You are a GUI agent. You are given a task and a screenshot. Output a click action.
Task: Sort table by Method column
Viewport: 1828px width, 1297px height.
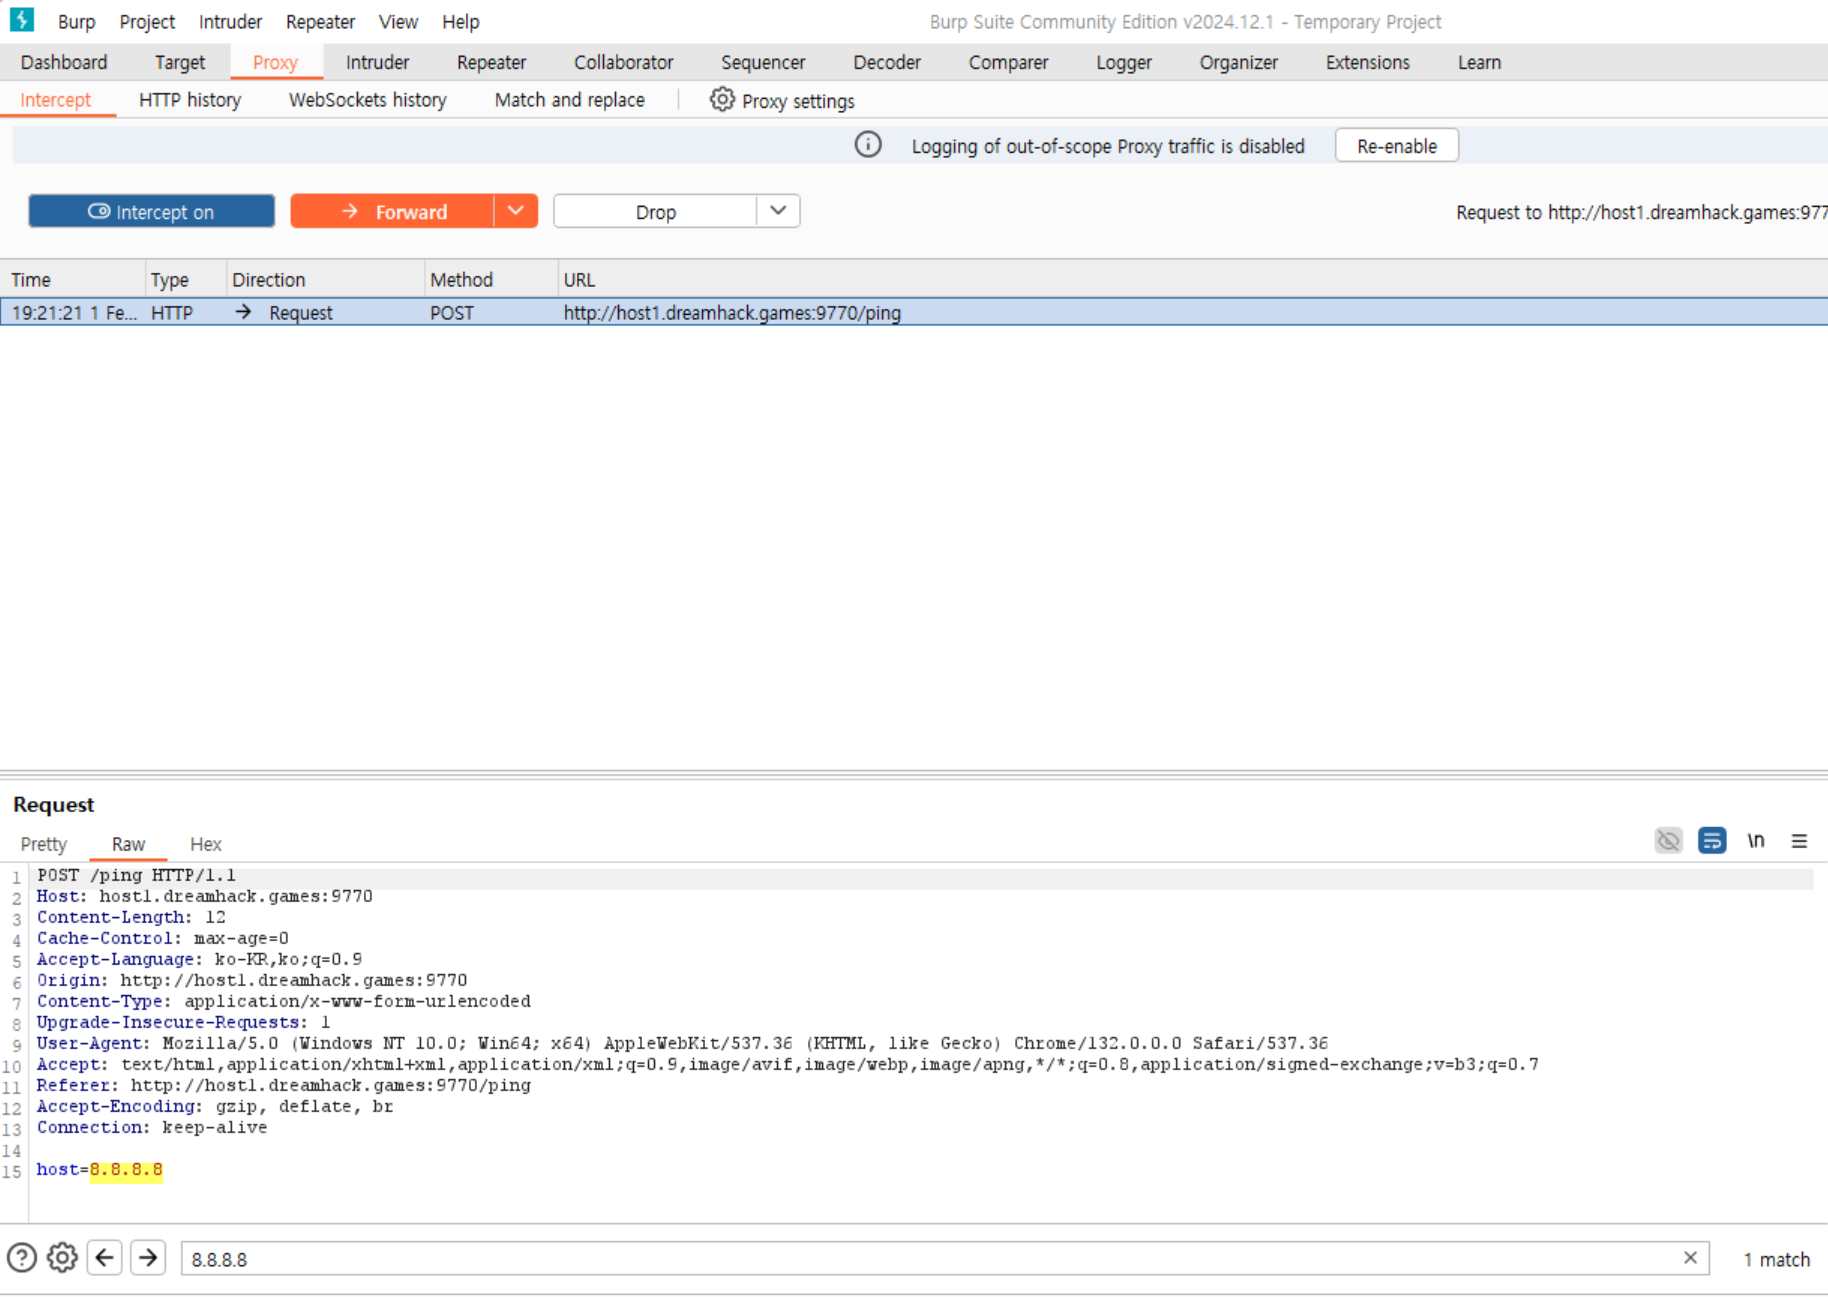(491, 280)
